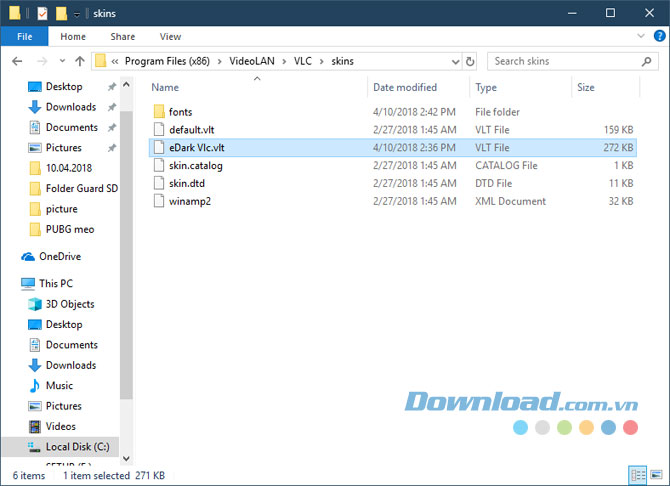This screenshot has width=670, height=486.
Task: Open the address bar history dropdown
Action: 455,62
